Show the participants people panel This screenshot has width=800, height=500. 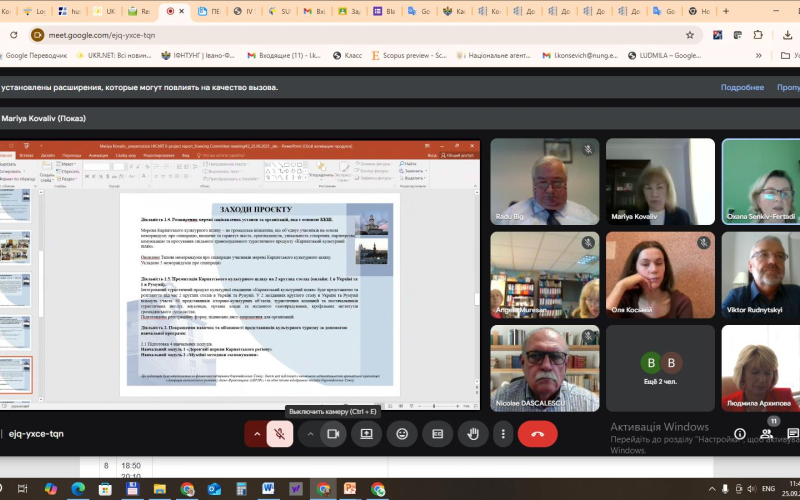(767, 434)
